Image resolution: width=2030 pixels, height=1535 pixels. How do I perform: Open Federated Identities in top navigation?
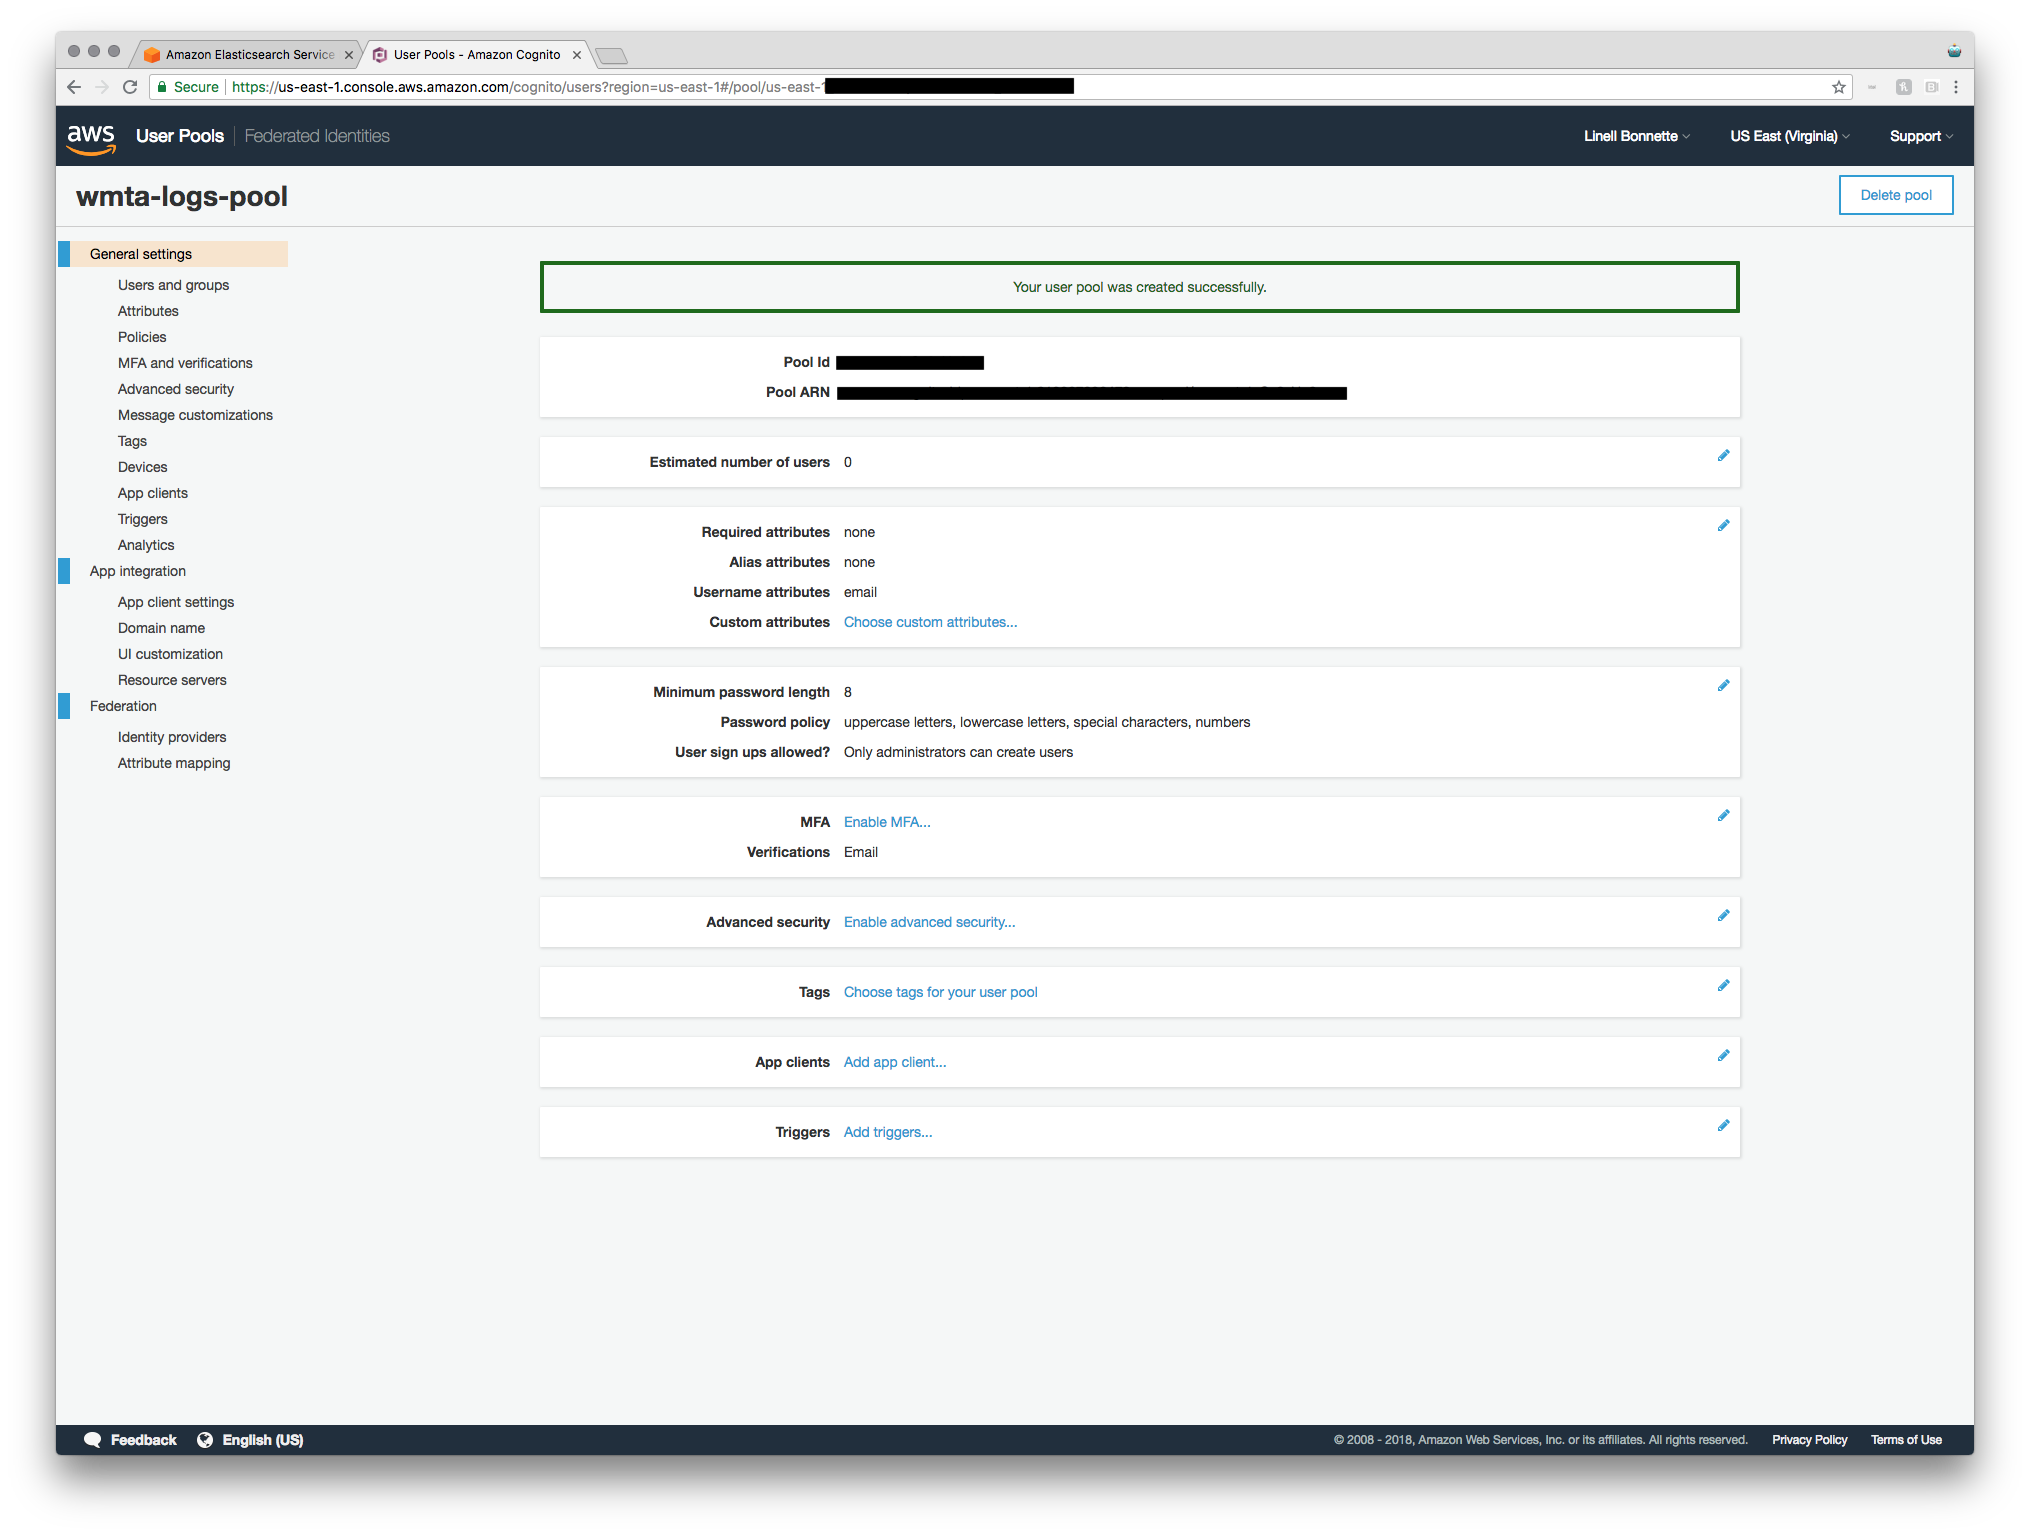point(317,136)
